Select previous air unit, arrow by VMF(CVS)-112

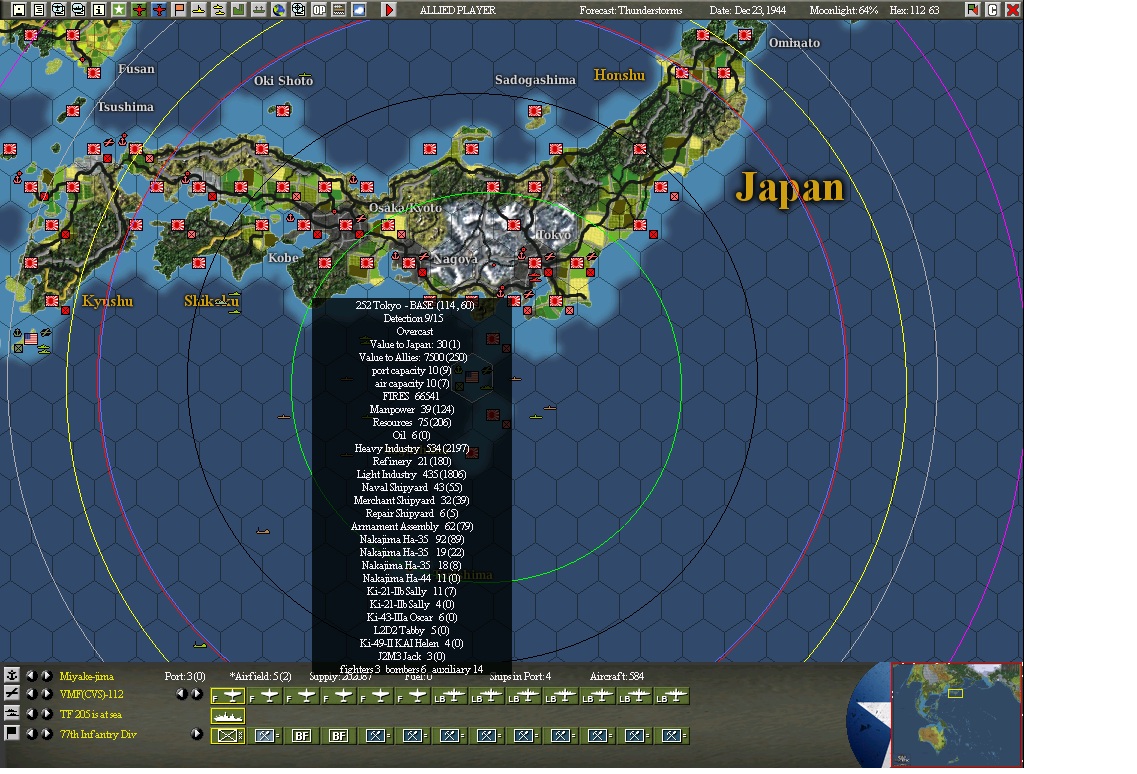click(31, 694)
